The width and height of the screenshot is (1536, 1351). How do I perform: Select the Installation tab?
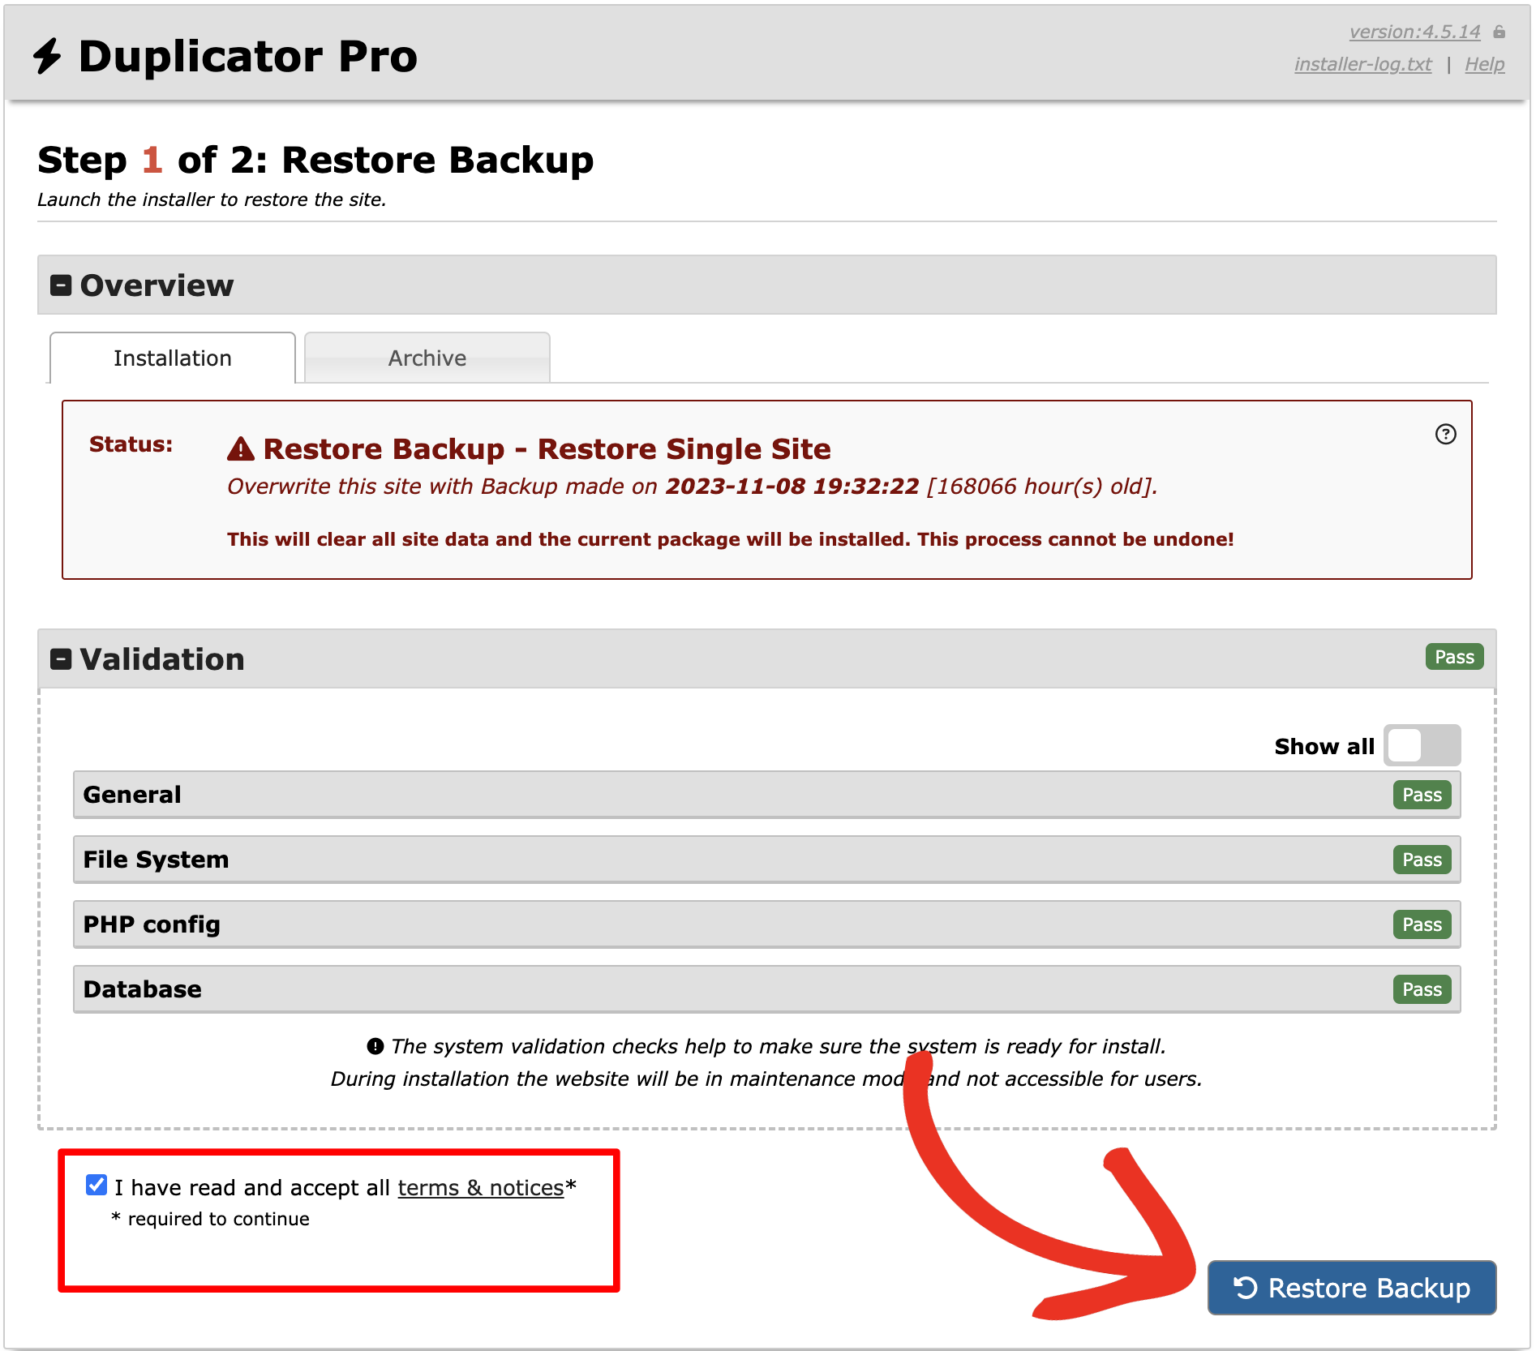click(x=171, y=357)
